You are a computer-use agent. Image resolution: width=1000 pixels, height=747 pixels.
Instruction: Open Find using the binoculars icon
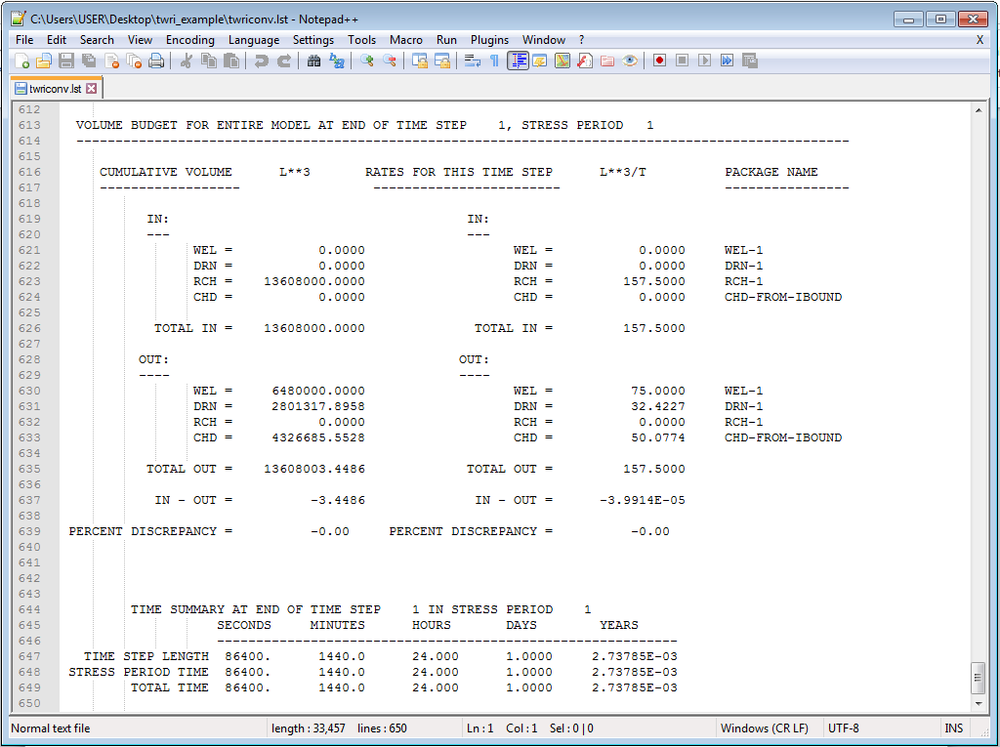point(312,61)
